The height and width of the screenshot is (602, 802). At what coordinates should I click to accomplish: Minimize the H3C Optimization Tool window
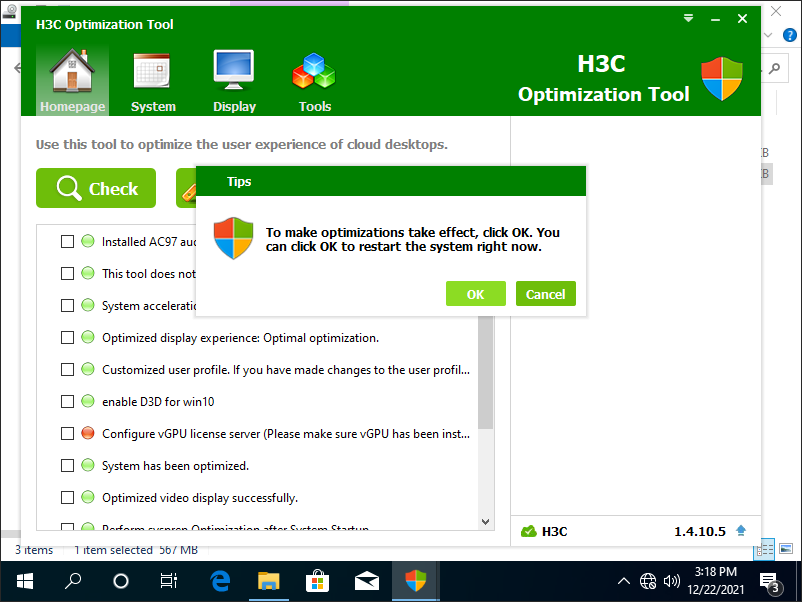coord(715,19)
